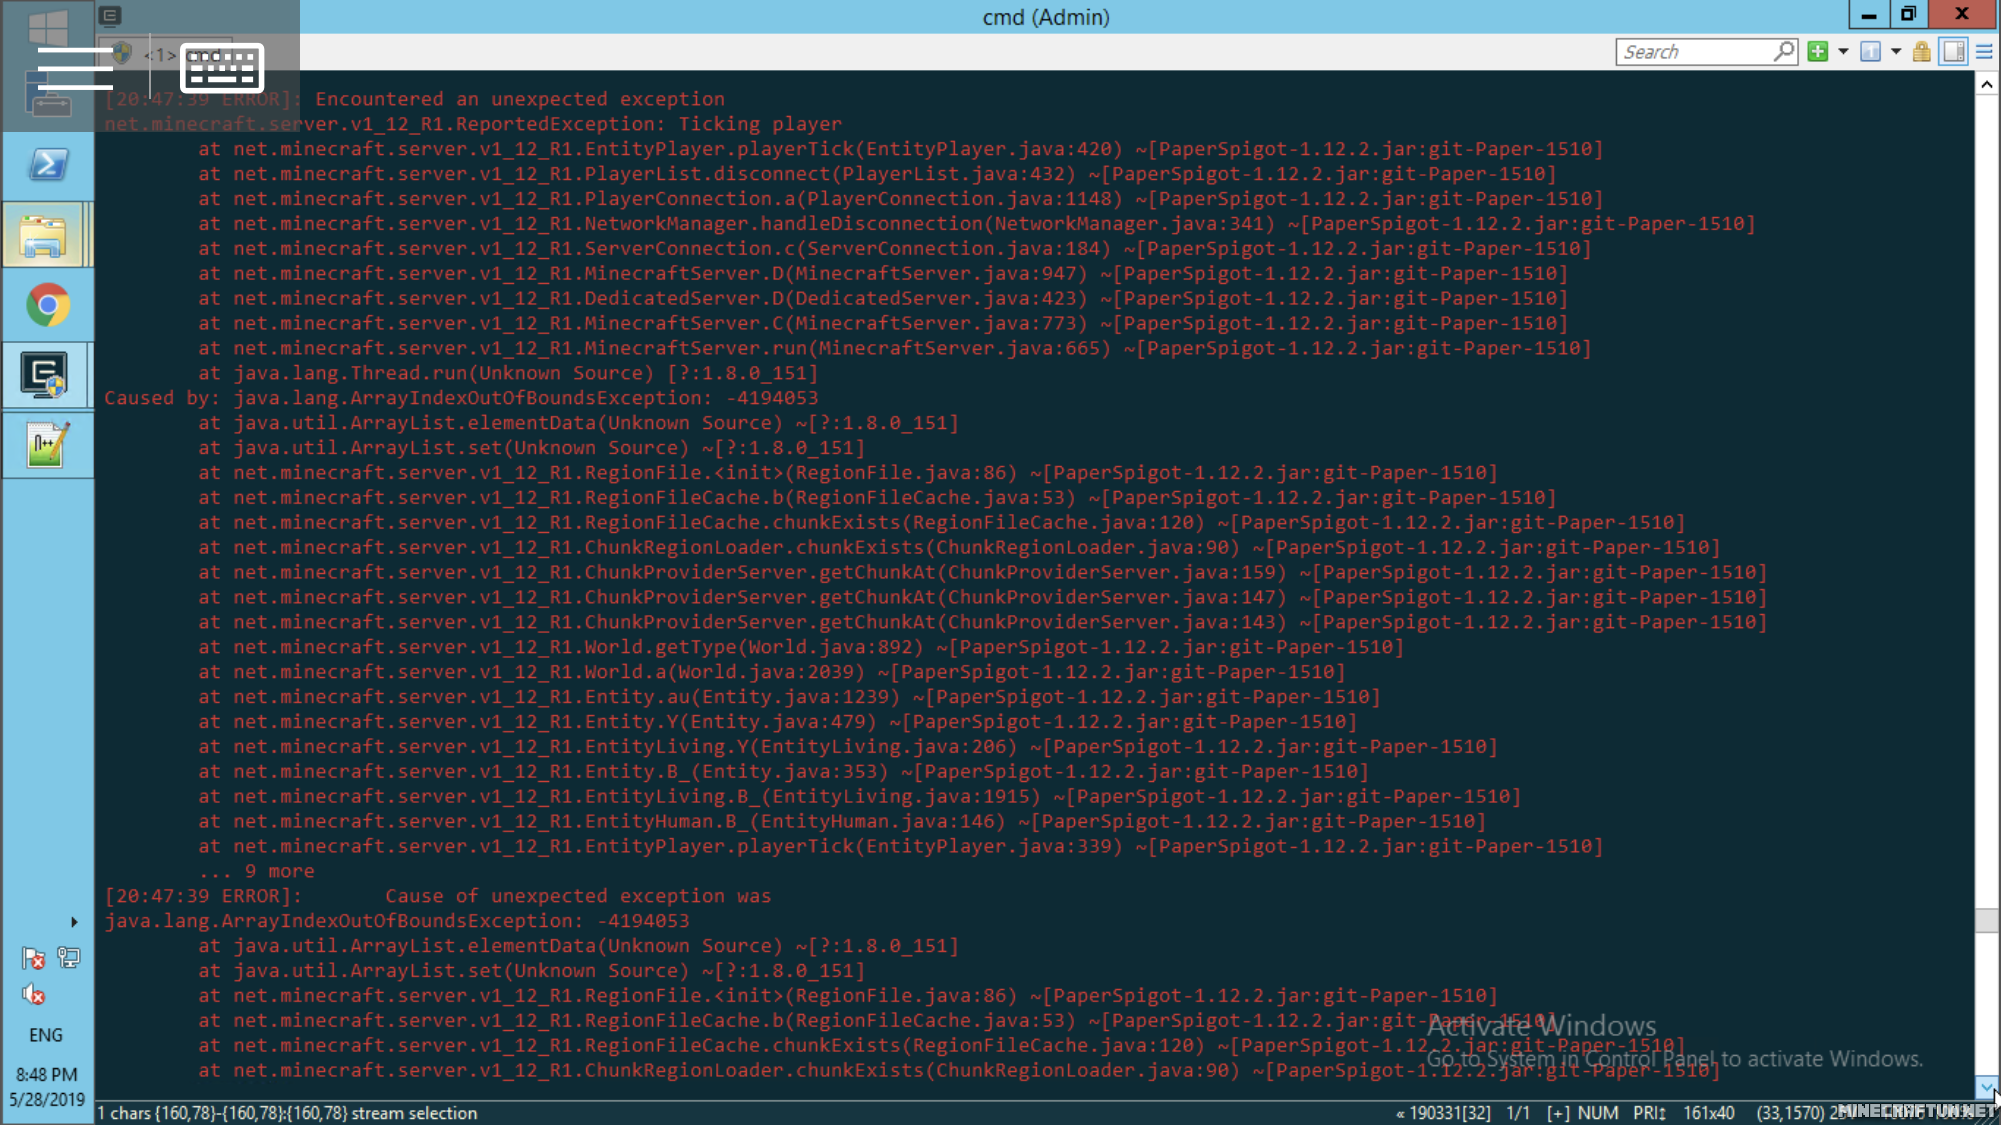Toggle the scrollbar visibility panel button
The height and width of the screenshot is (1125, 2001).
pyautogui.click(x=1953, y=52)
